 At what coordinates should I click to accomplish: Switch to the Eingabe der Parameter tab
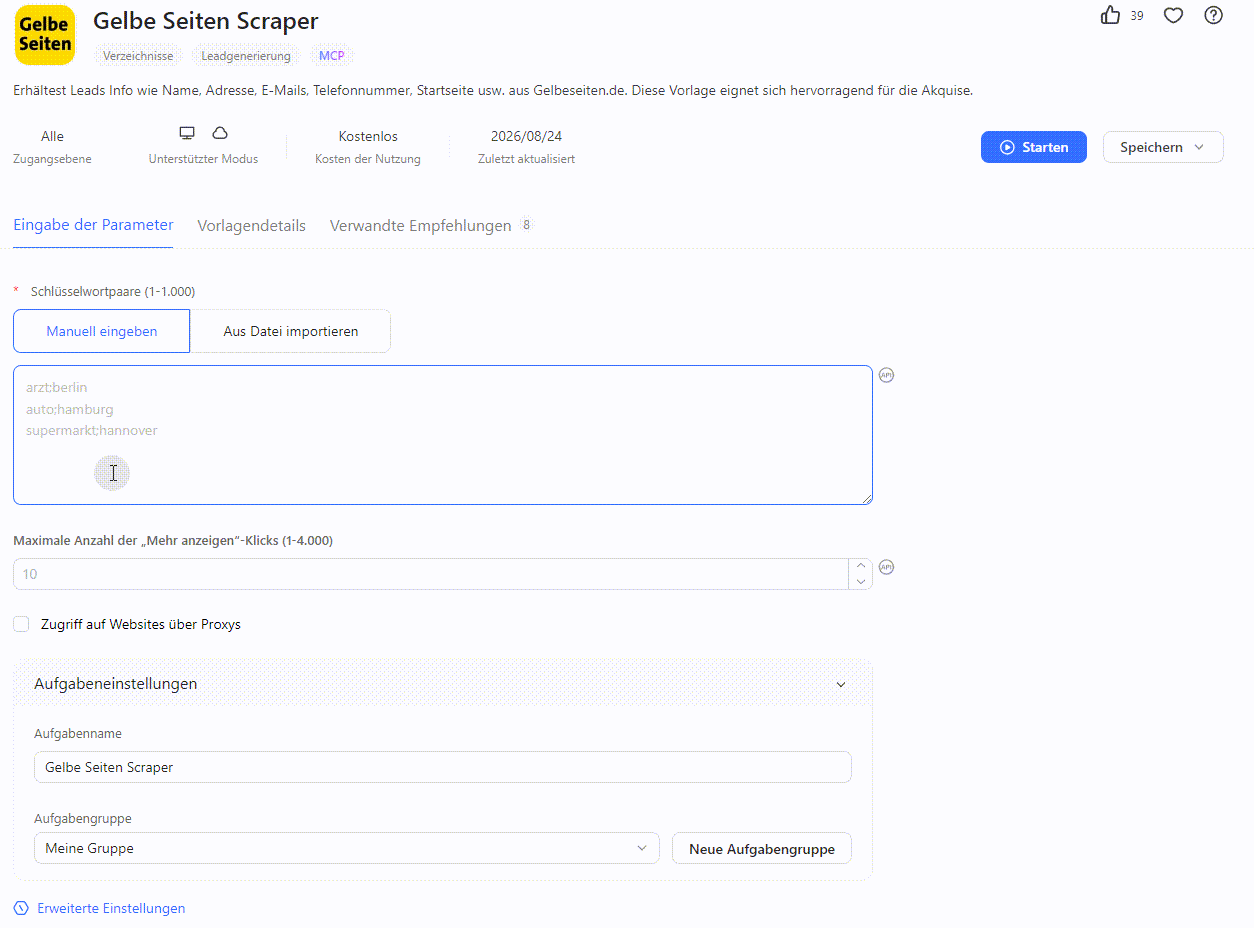[x=93, y=225]
